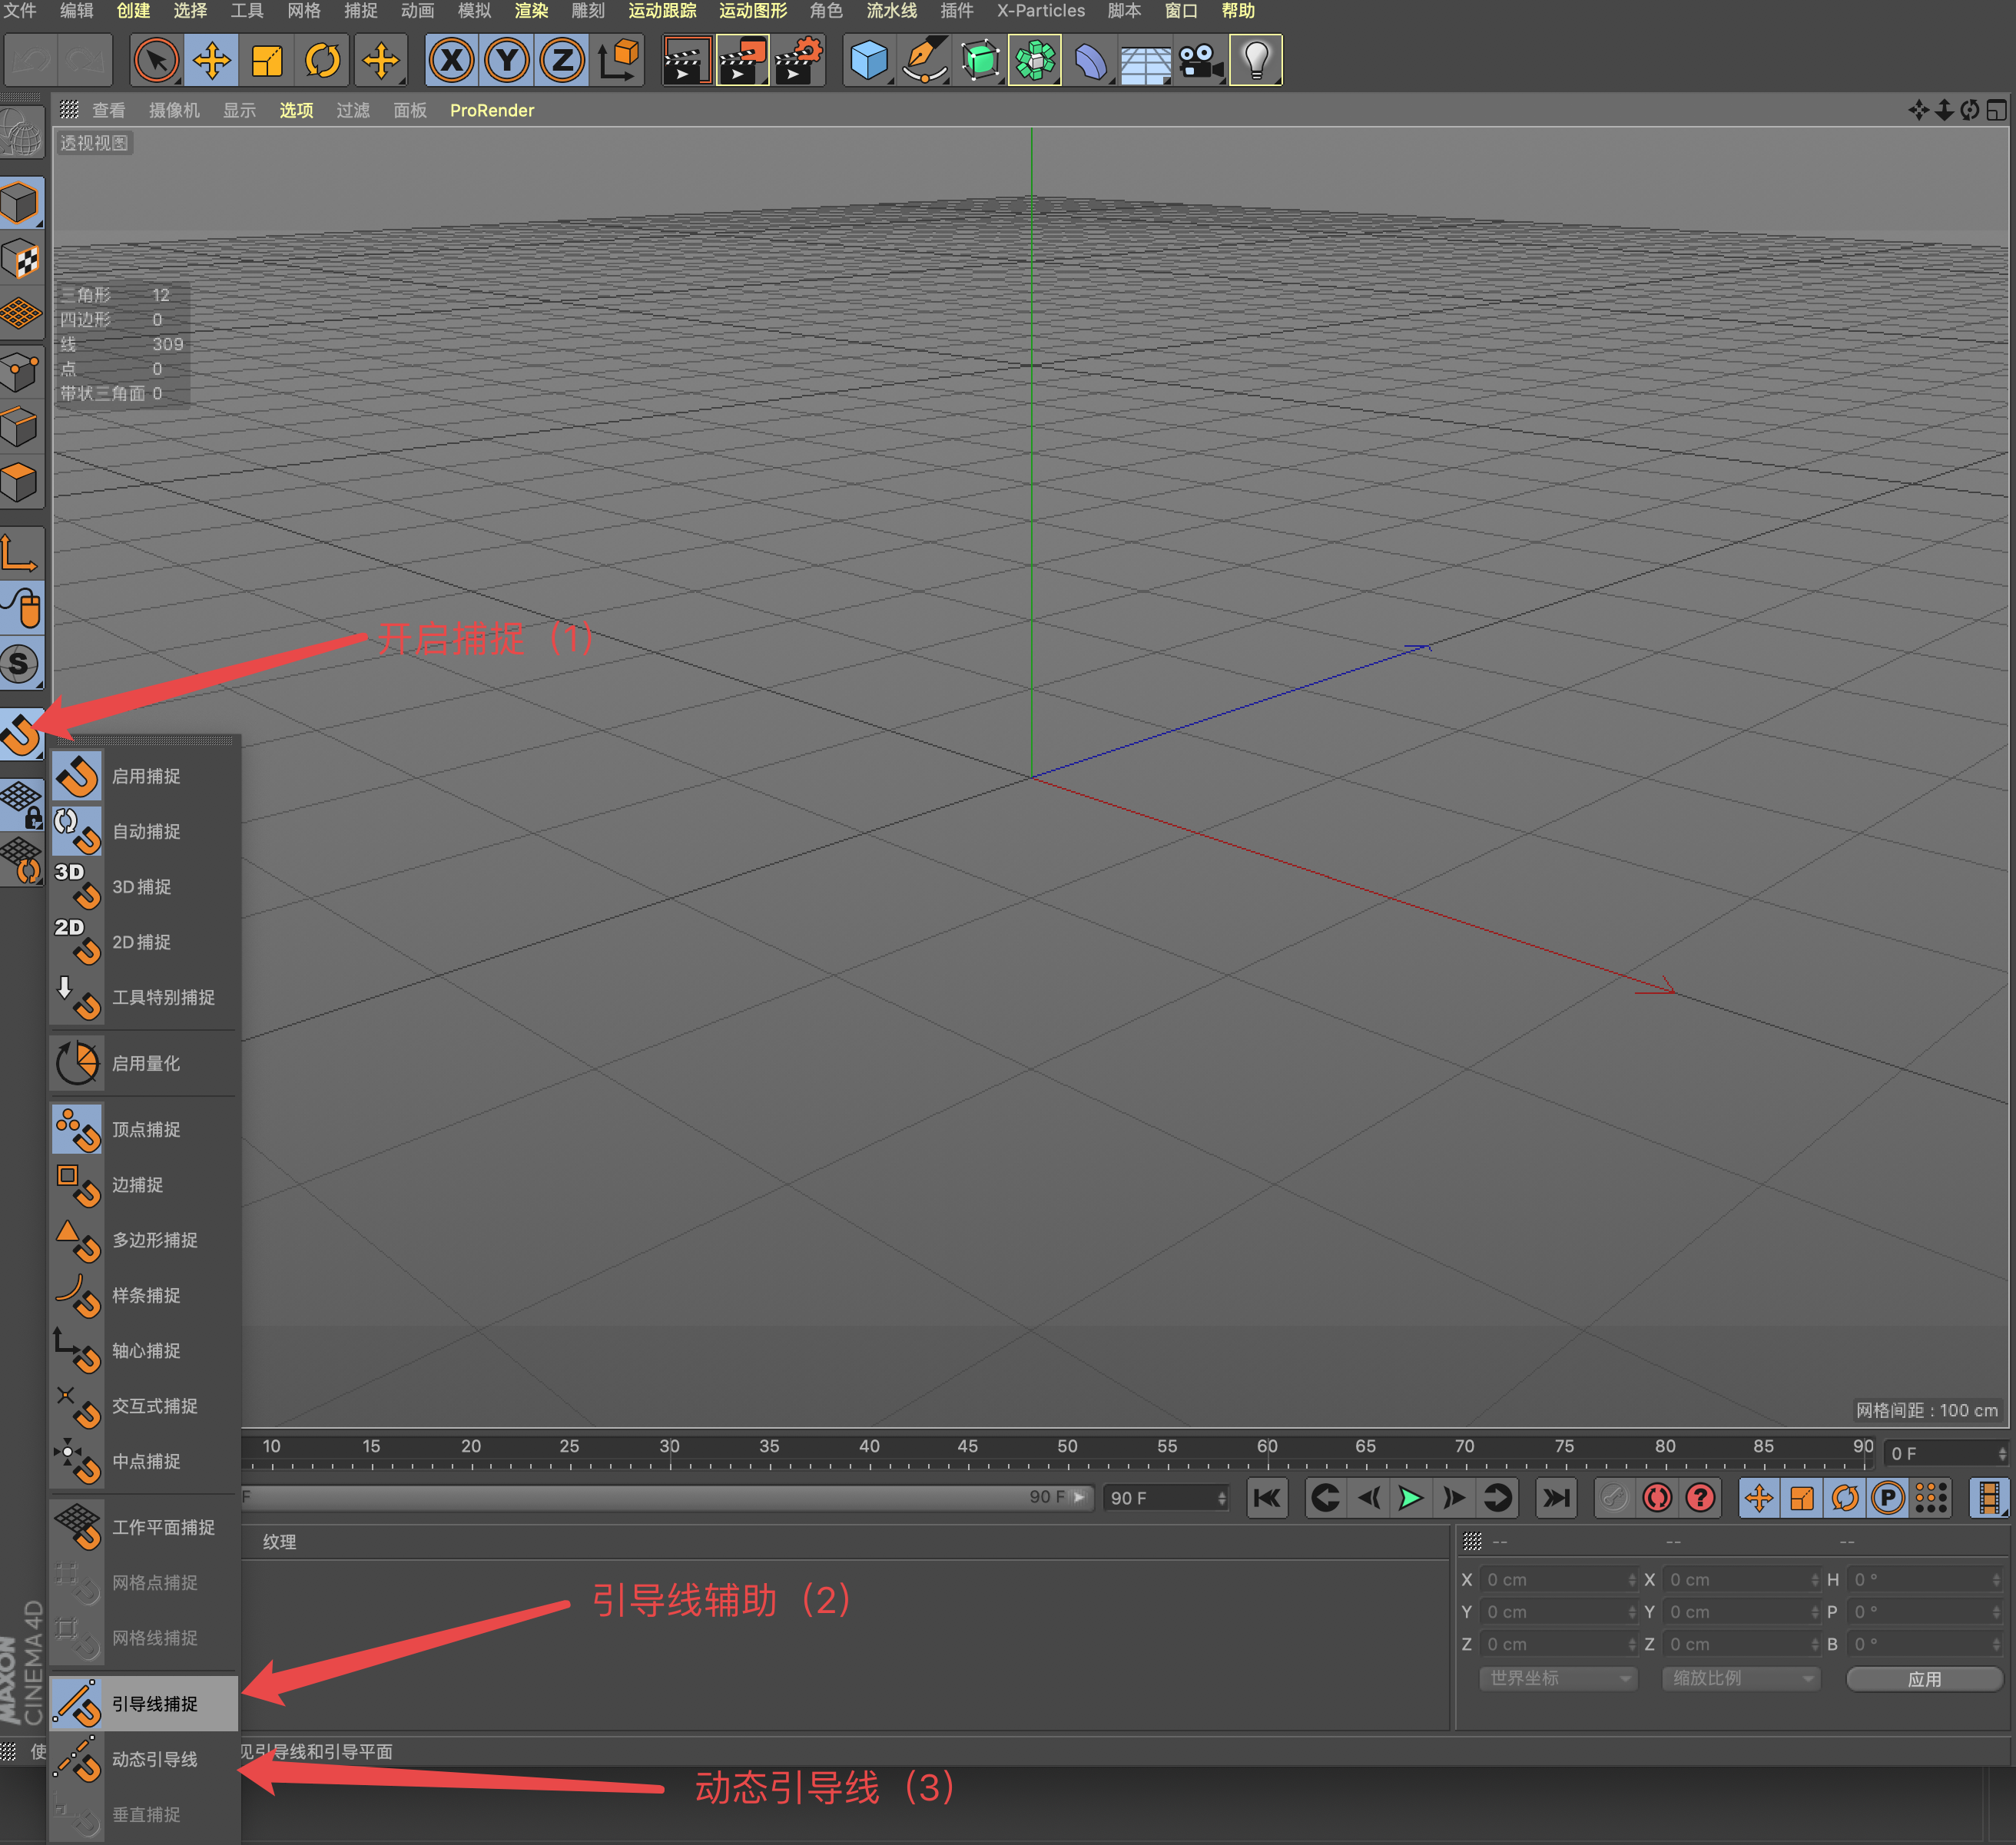Open the 捕捉 menu in the menu bar

[x=360, y=11]
